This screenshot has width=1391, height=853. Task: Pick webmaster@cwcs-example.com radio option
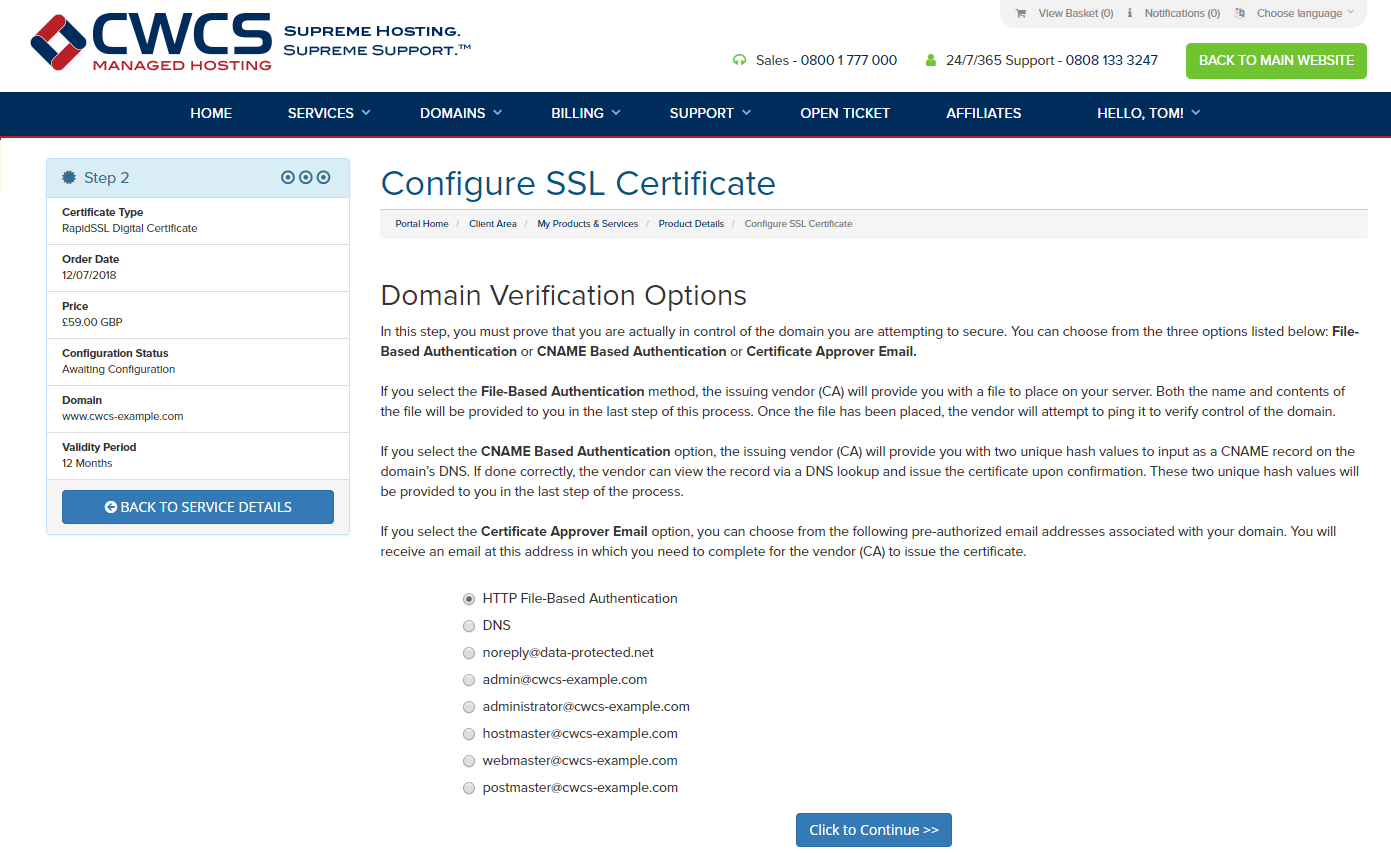(x=469, y=761)
